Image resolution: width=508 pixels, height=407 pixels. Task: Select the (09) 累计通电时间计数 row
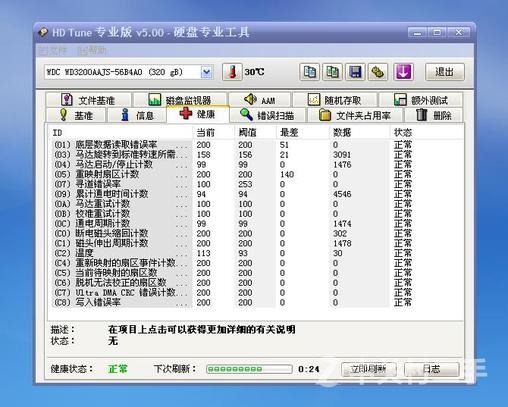pyautogui.click(x=256, y=194)
